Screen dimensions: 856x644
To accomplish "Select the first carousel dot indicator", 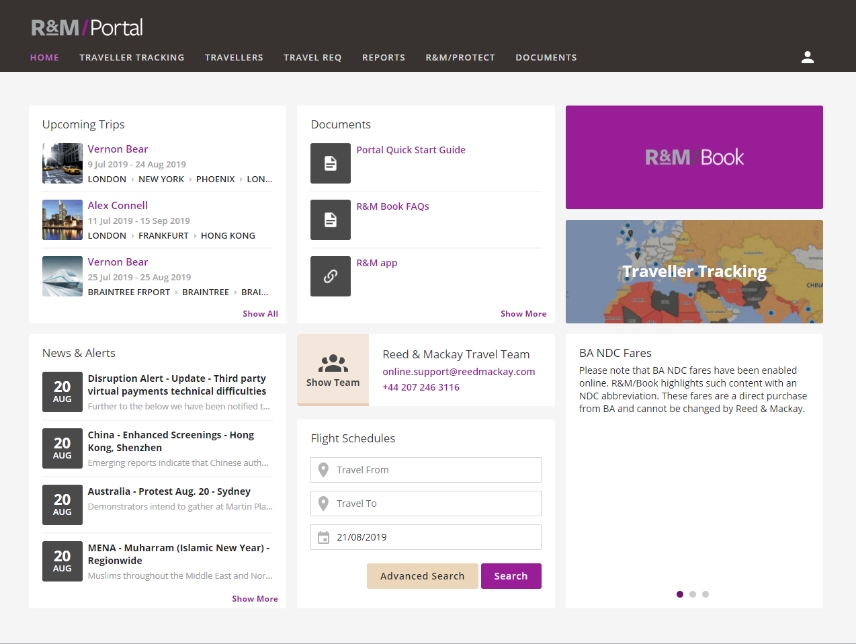I will point(680,594).
